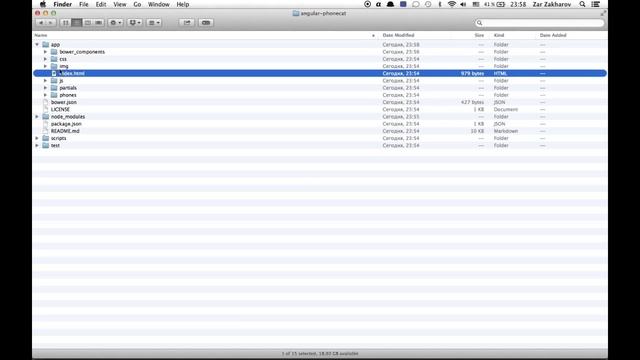The height and width of the screenshot is (360, 640).
Task: Expand the phones folder
Action: (x=45, y=95)
